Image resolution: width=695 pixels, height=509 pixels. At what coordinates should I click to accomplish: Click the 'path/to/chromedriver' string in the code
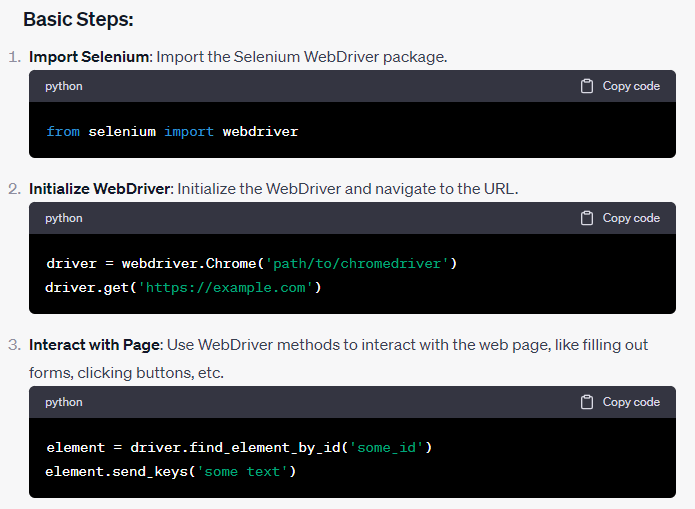[357, 263]
